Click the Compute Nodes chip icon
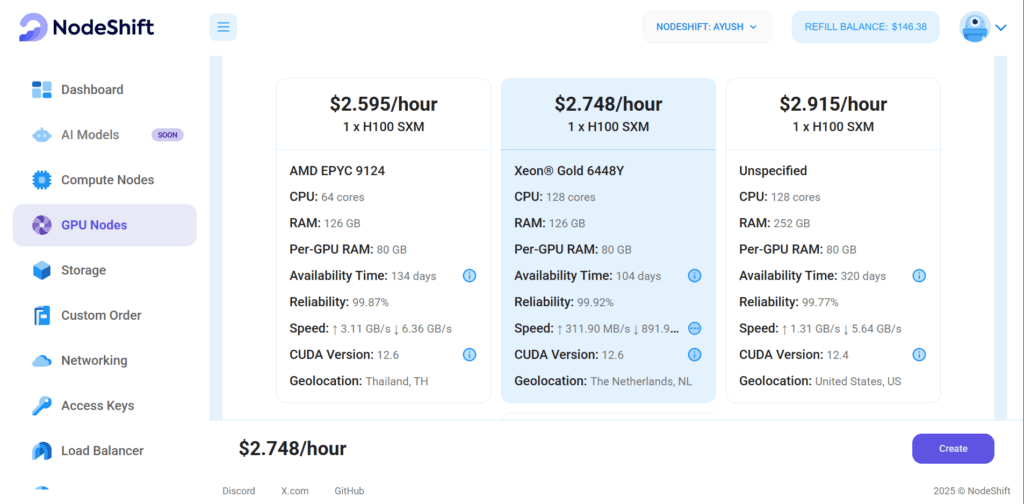Image resolution: width=1024 pixels, height=504 pixels. coord(42,180)
